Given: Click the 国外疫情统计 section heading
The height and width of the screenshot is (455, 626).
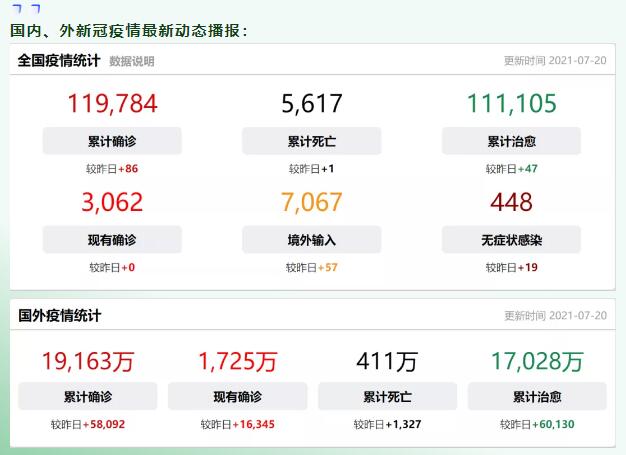Looking at the screenshot, I should (59, 316).
